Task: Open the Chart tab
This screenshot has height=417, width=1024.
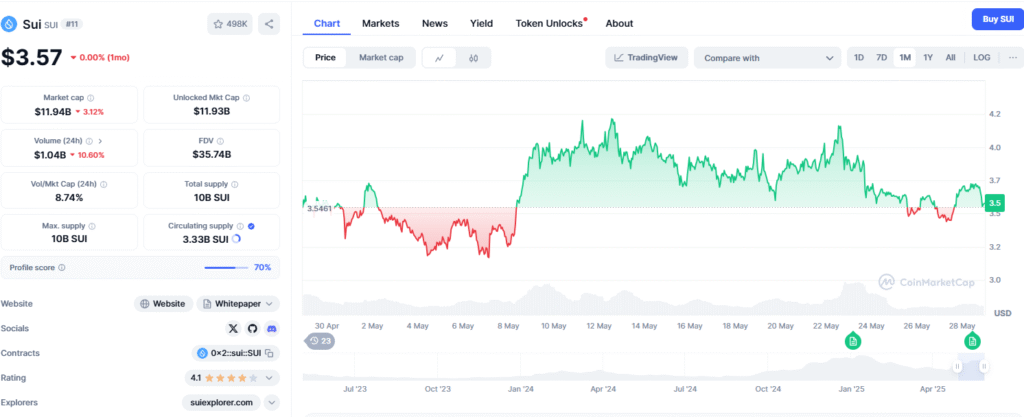Action: 327,23
